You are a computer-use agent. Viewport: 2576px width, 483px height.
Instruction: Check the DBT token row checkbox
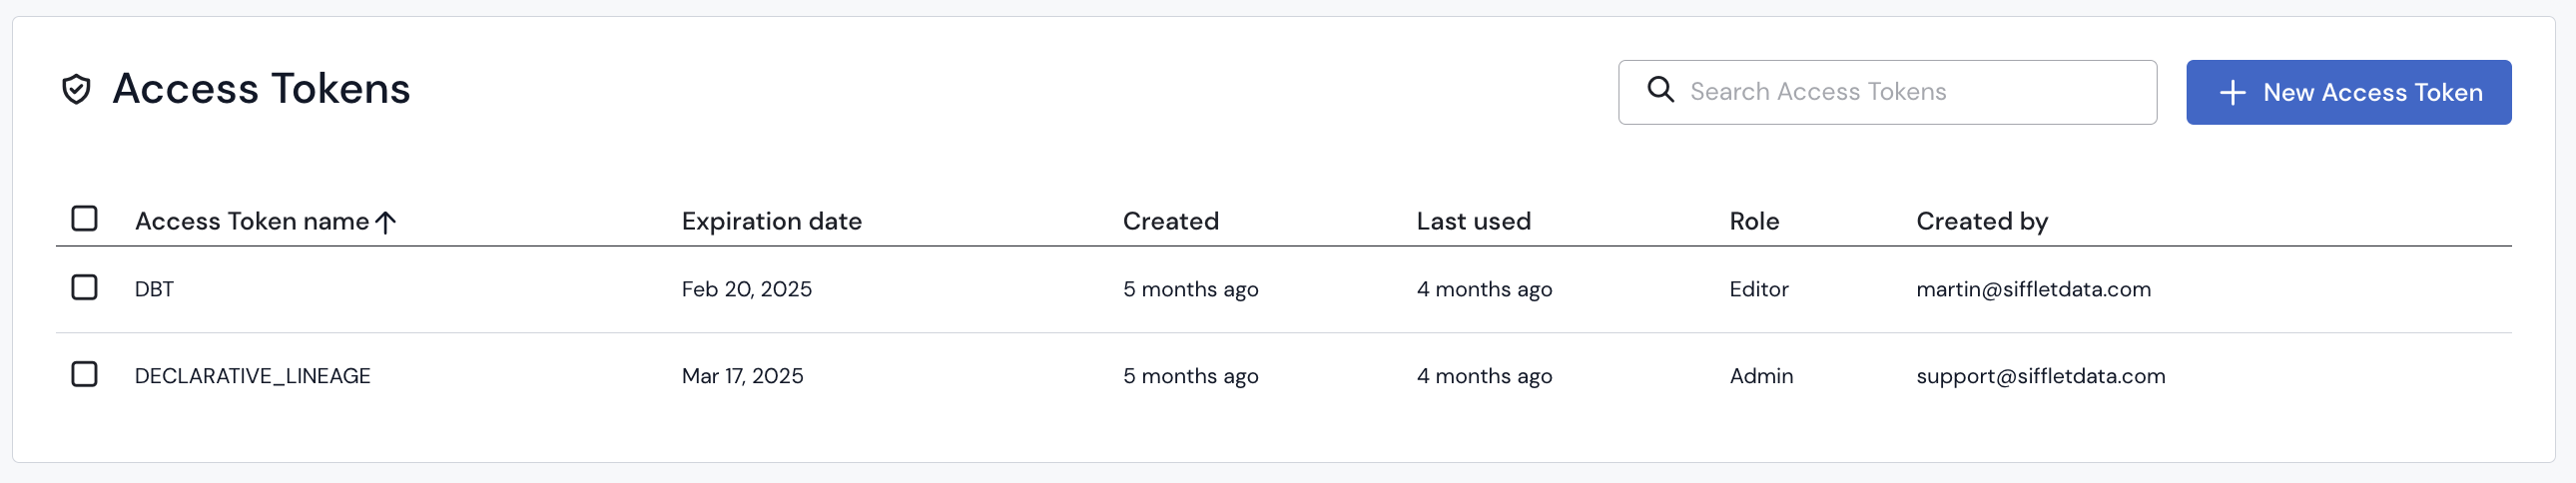[x=85, y=288]
